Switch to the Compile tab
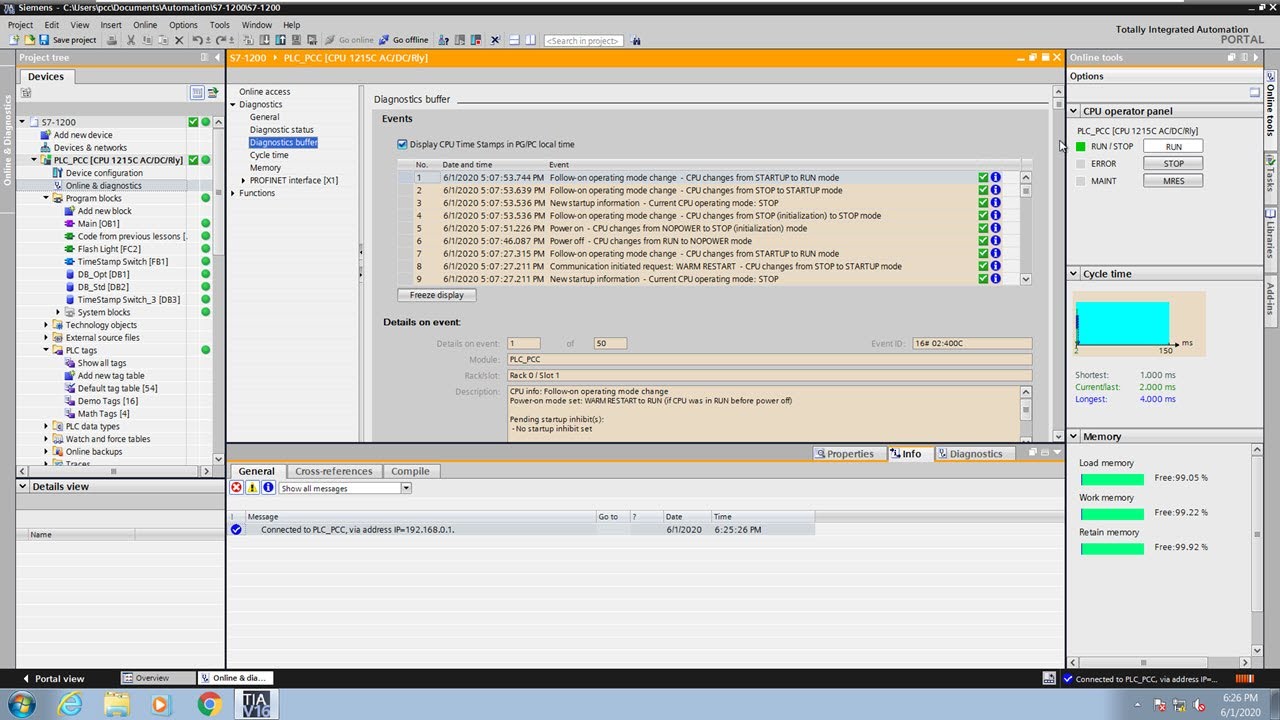The height and width of the screenshot is (720, 1280). [410, 471]
